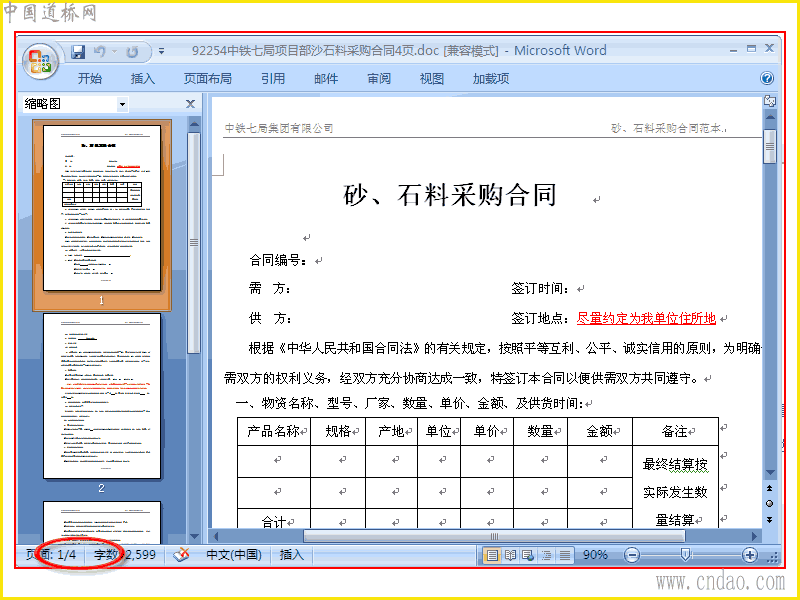Screen dimensions: 800x600
Task: Switch to Draft view button
Action: [564, 555]
